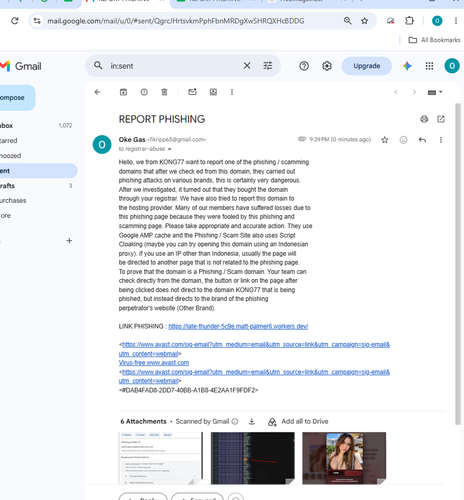
Task: Click Add all to Drive
Action: click(x=298, y=422)
